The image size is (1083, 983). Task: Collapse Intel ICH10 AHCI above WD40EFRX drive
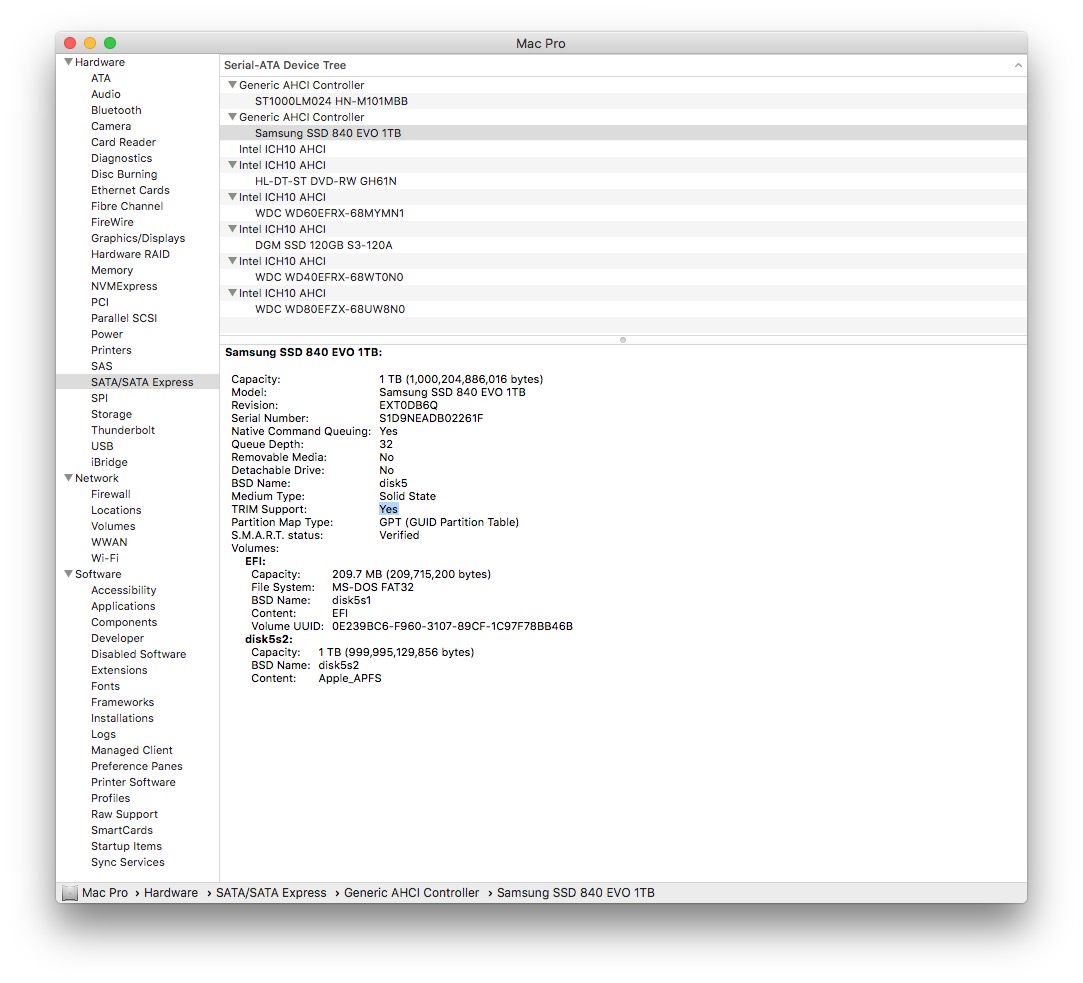coord(233,261)
